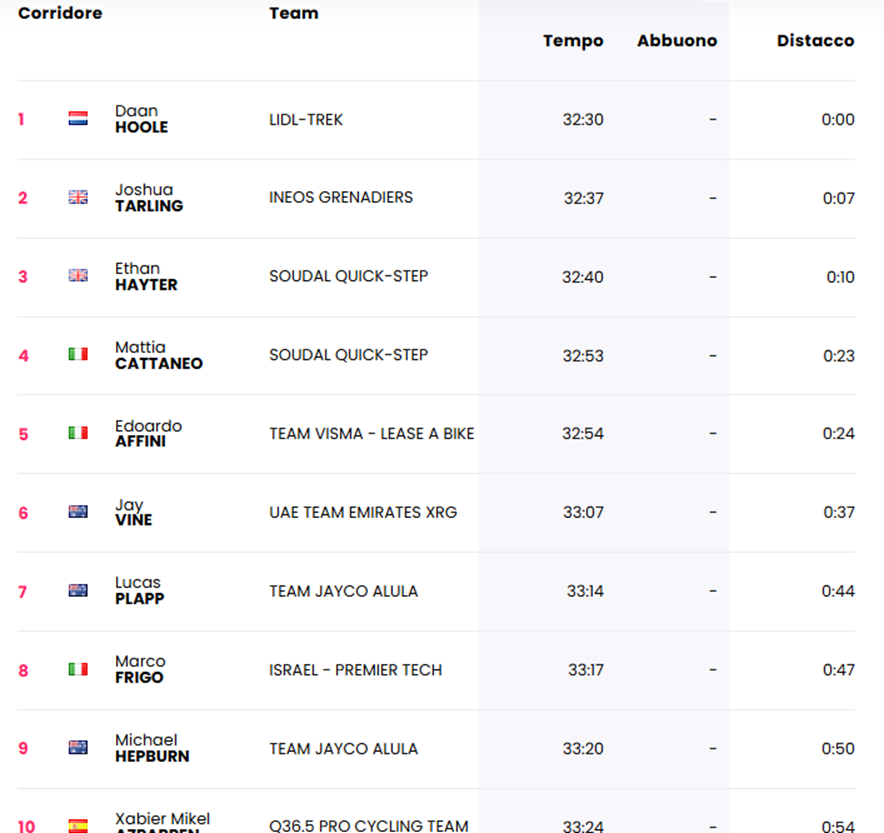This screenshot has width=884, height=833.
Task: Click the British flag next to Joshua Tarling
Action: pyautogui.click(x=78, y=197)
